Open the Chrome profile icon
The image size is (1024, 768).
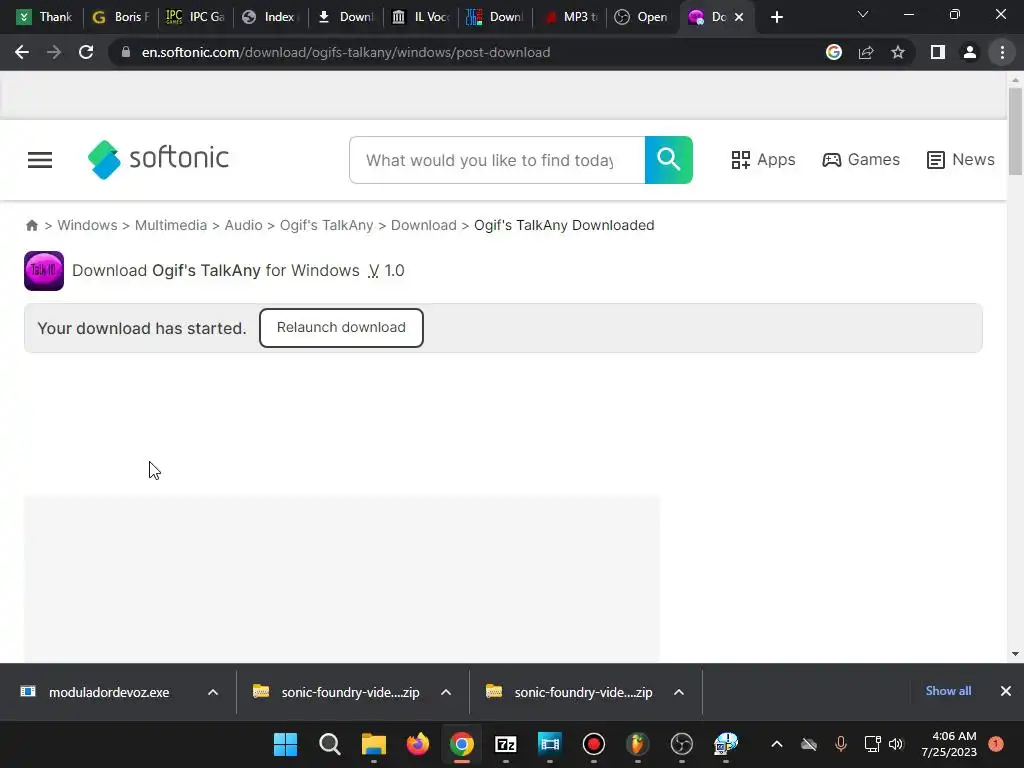coord(970,52)
